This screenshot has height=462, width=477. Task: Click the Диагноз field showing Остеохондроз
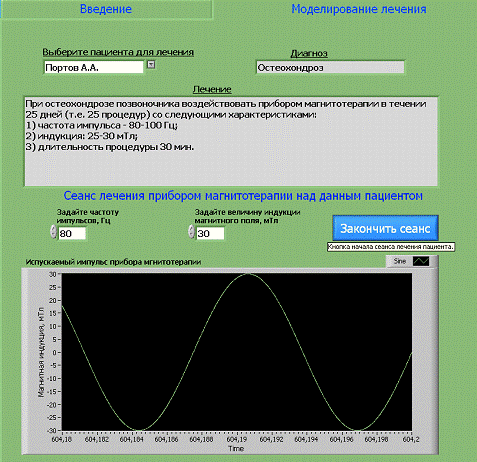pos(330,67)
